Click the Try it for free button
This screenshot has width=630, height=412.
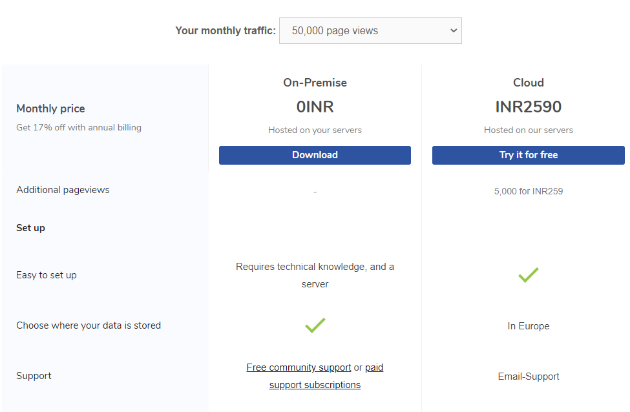coord(528,155)
